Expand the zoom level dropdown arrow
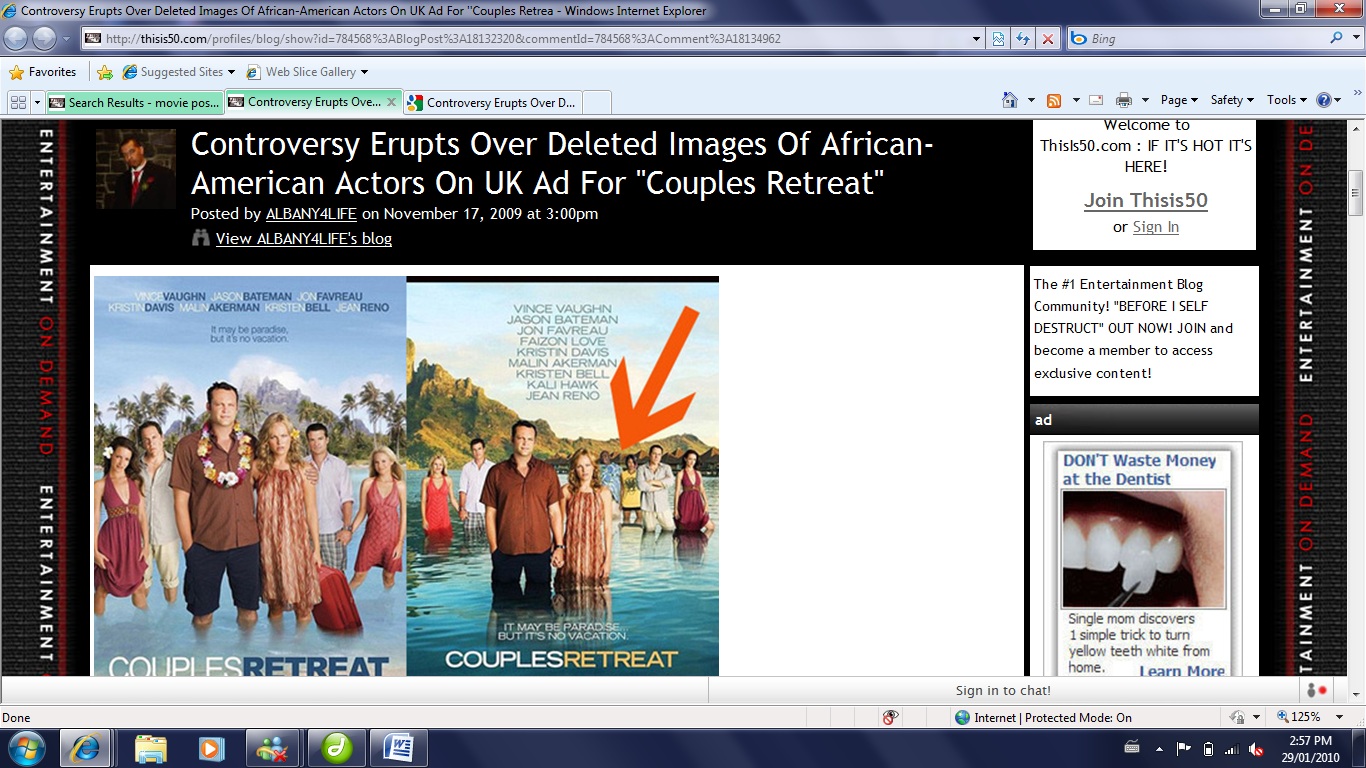The width and height of the screenshot is (1366, 768). (1341, 717)
